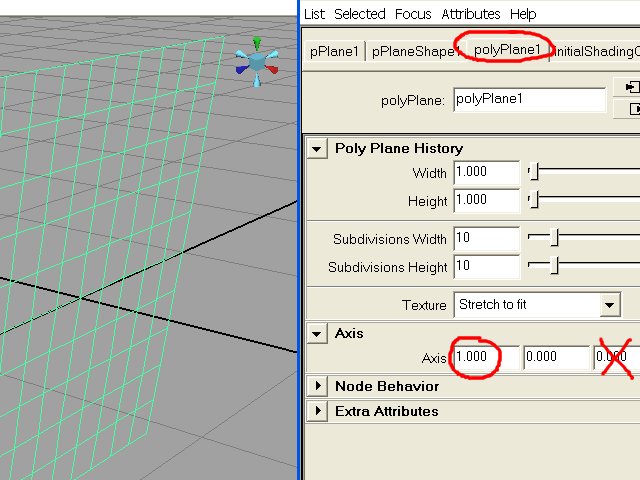
Task: Switch to the pPlane1 tab
Action: tap(334, 51)
